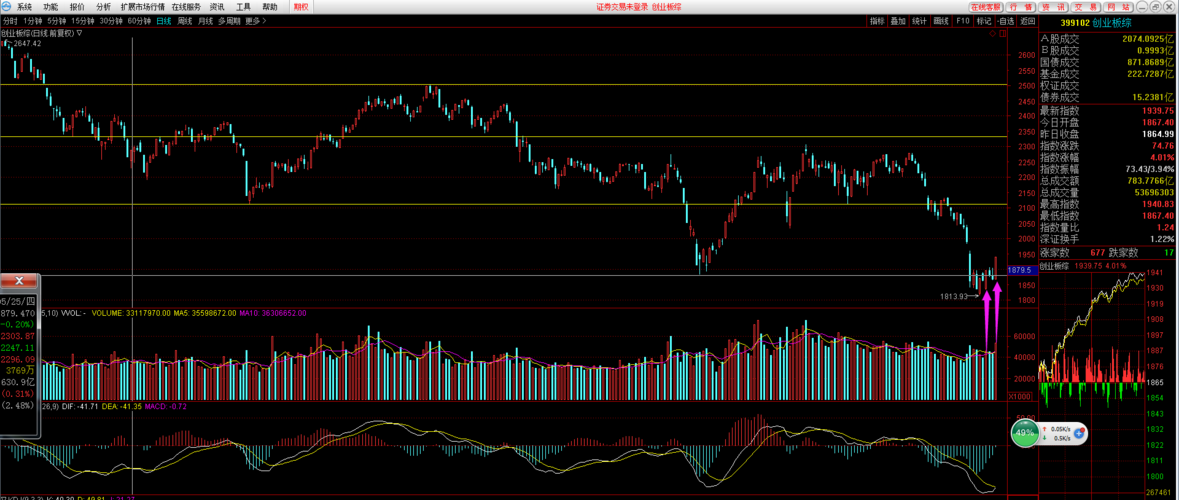Click the yellow 2100 horizontal level line
The width and height of the screenshot is (1179, 500).
pyautogui.click(x=500, y=205)
